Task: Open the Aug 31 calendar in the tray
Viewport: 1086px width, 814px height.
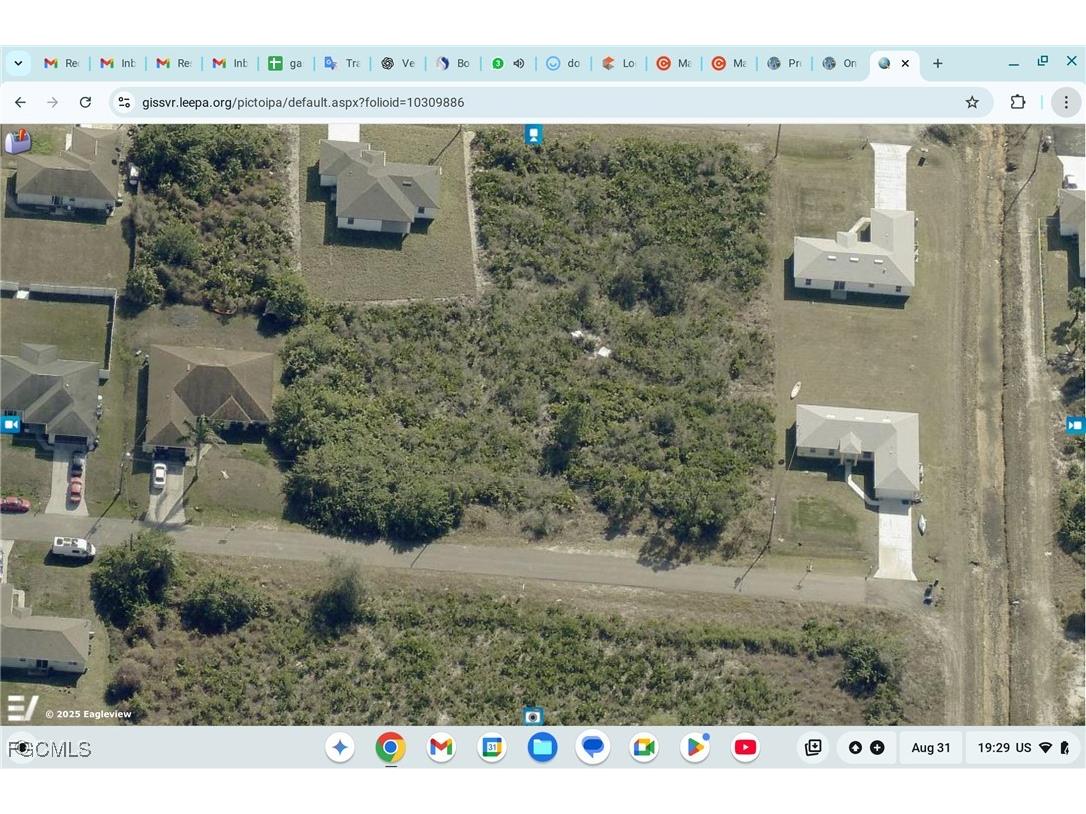Action: pos(930,747)
